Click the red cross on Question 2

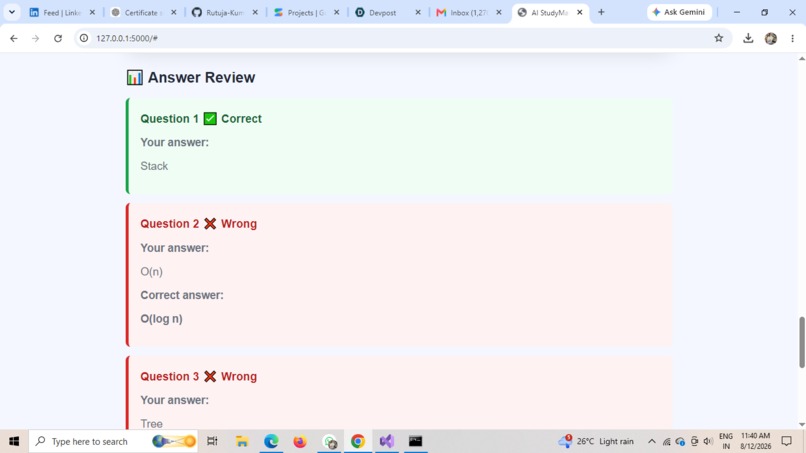point(210,224)
